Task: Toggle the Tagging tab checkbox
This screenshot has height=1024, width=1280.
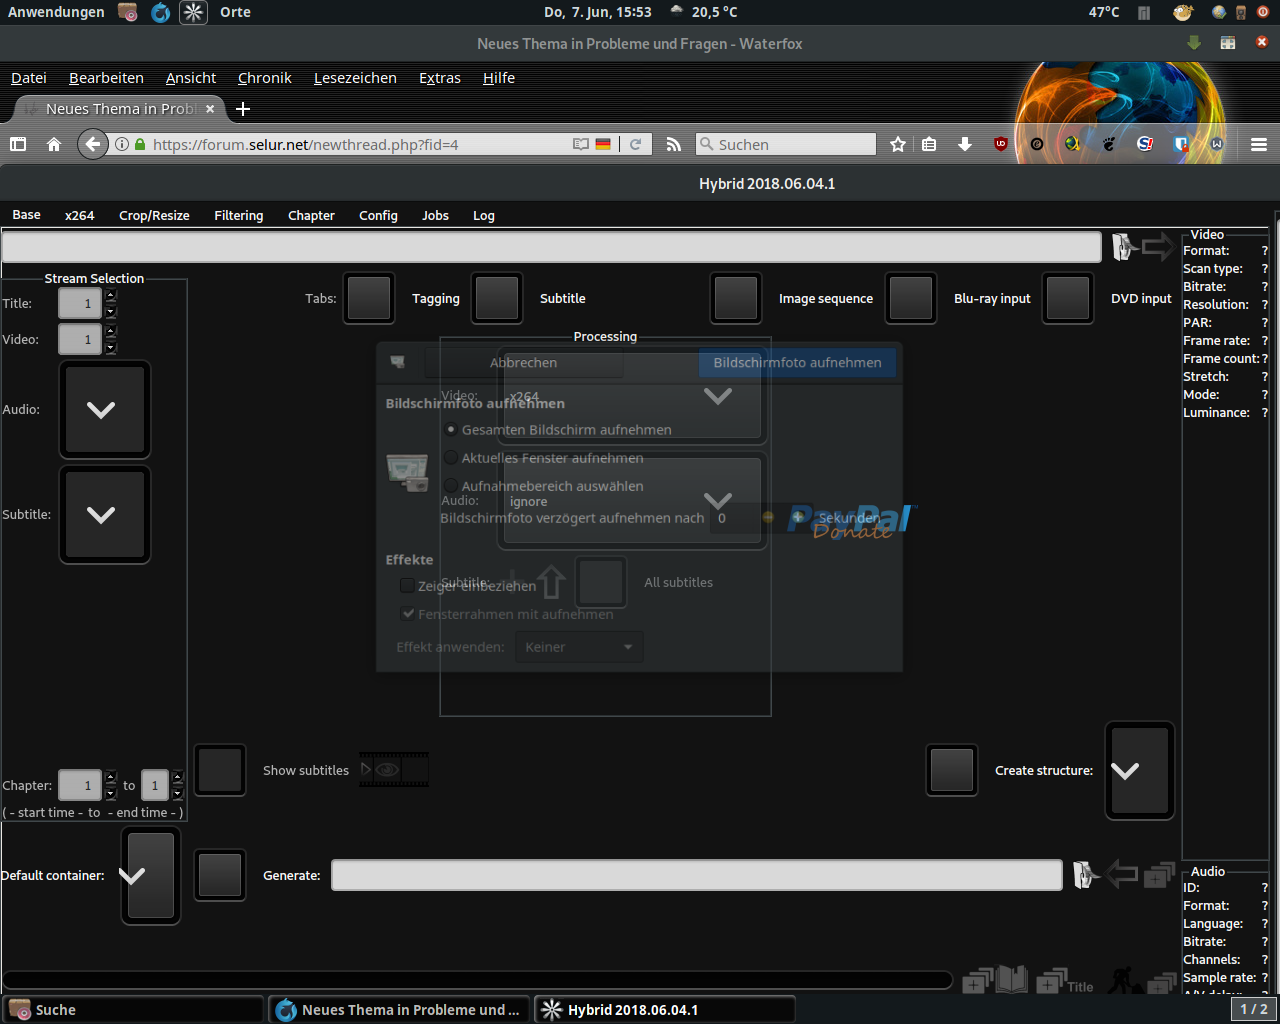Action: point(369,298)
